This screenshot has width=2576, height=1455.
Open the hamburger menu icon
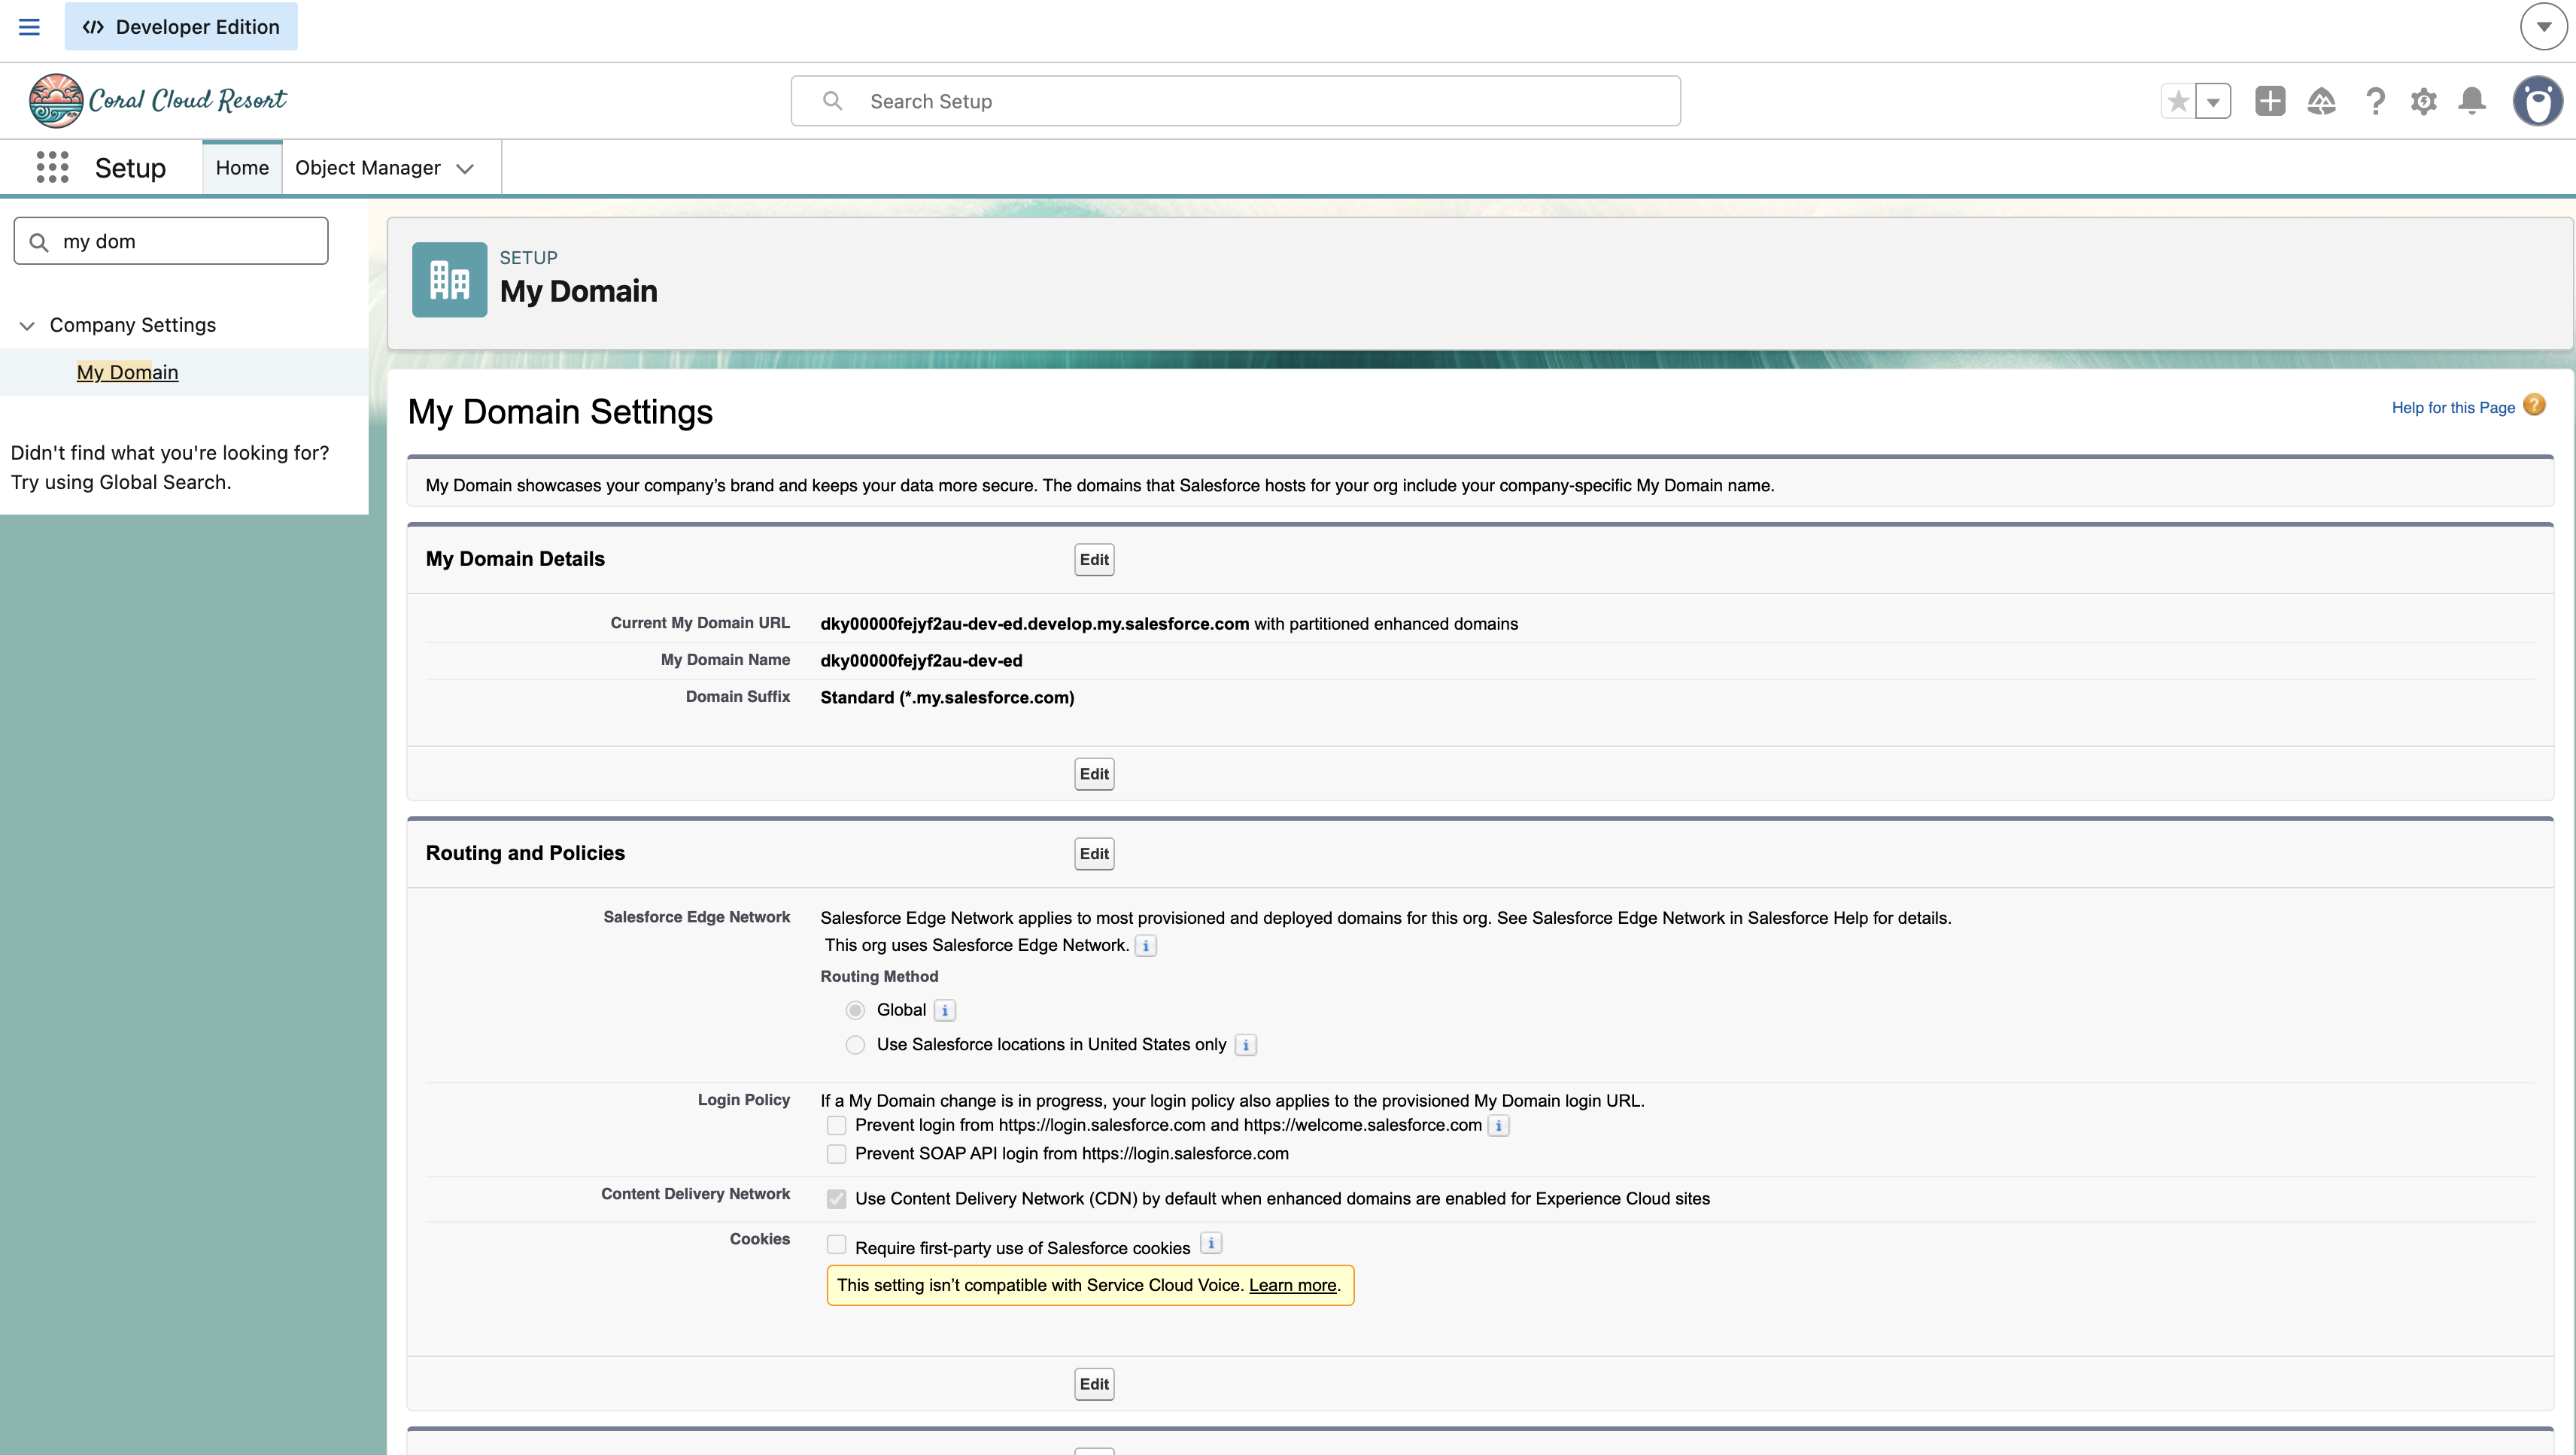click(29, 27)
